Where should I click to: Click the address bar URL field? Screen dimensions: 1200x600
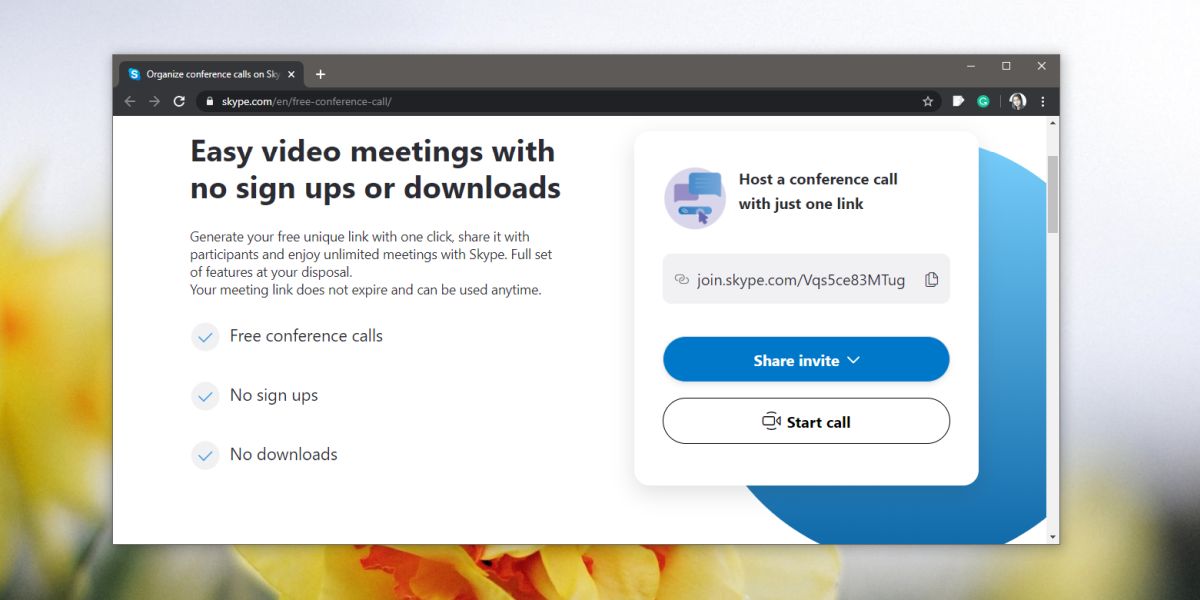coord(569,101)
